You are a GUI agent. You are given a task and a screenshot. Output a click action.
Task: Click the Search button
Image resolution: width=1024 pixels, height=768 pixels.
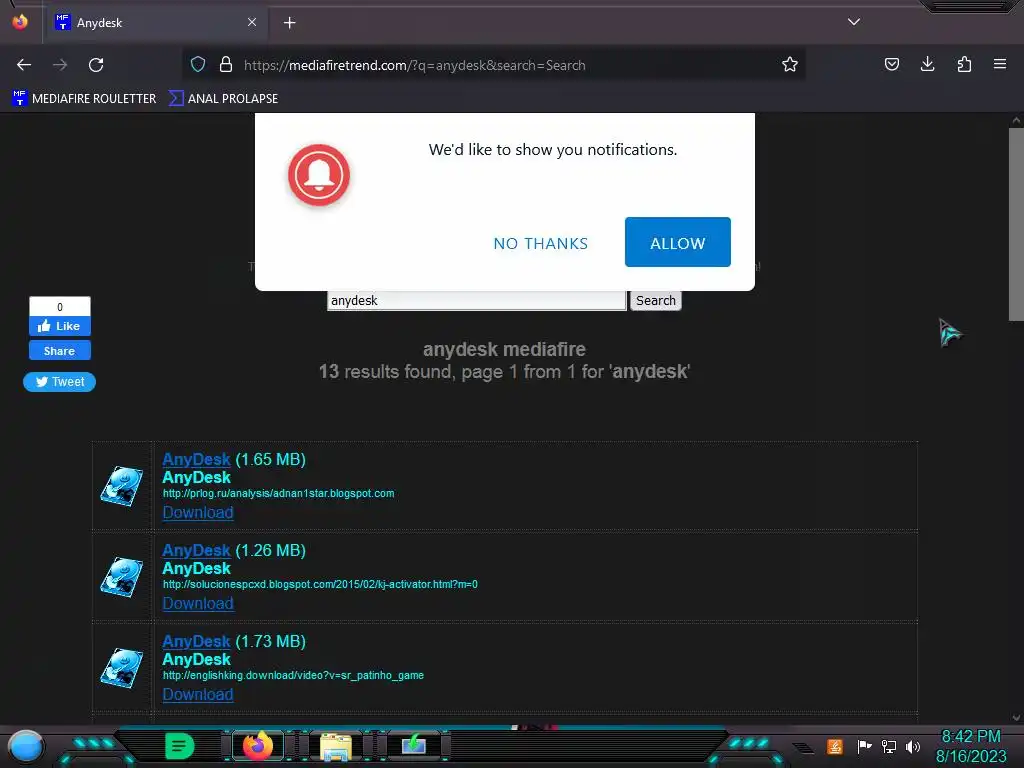coord(656,300)
